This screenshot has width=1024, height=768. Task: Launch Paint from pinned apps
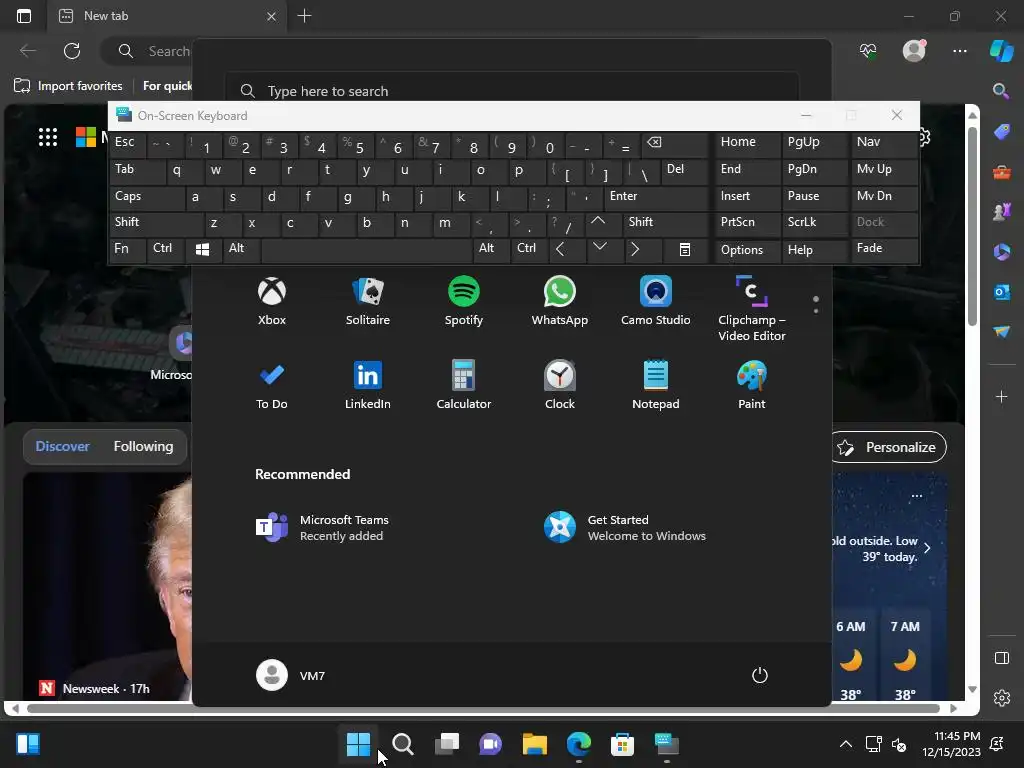752,385
